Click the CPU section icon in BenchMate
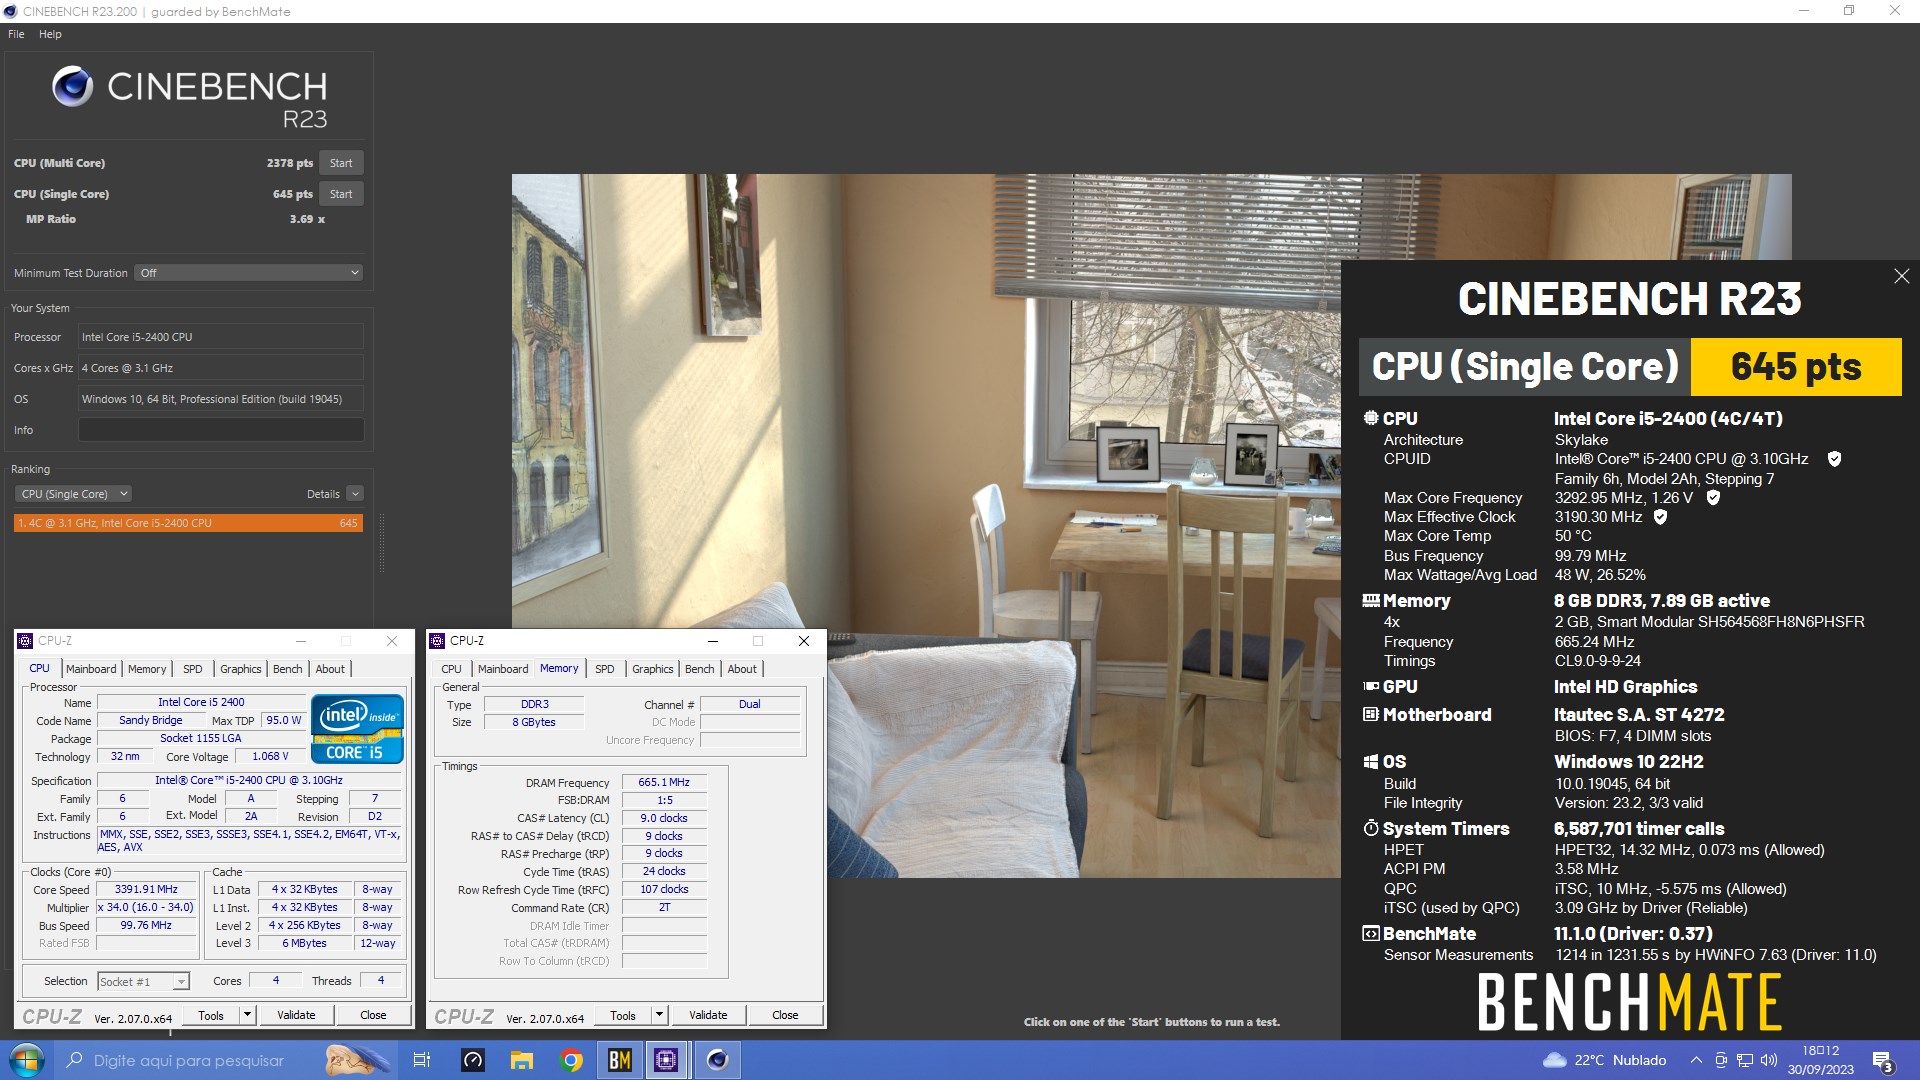 1371,419
